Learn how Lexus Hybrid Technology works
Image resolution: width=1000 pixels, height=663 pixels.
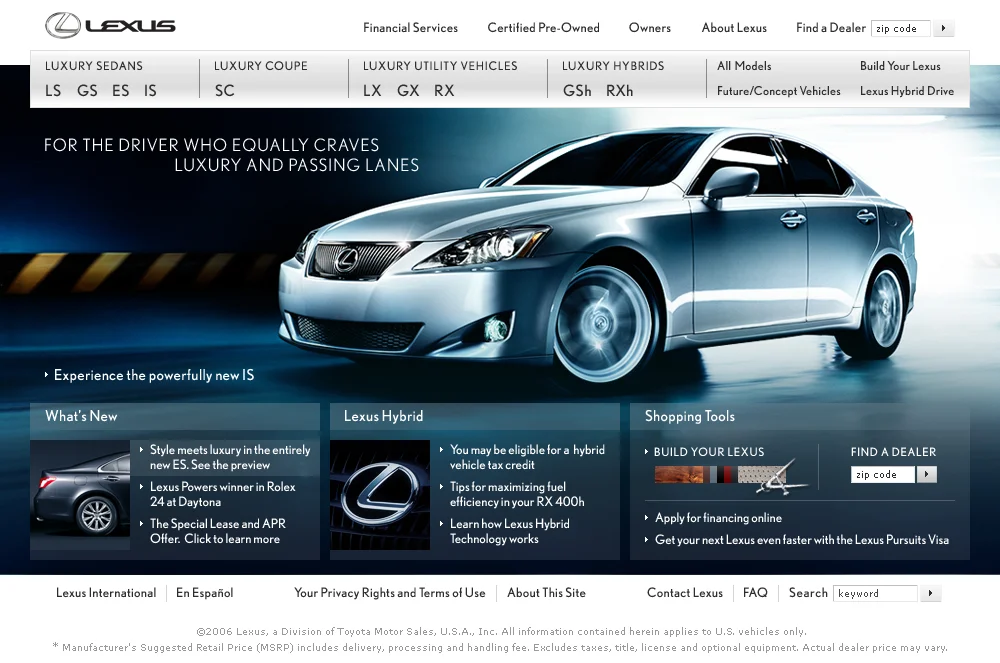[x=510, y=531]
